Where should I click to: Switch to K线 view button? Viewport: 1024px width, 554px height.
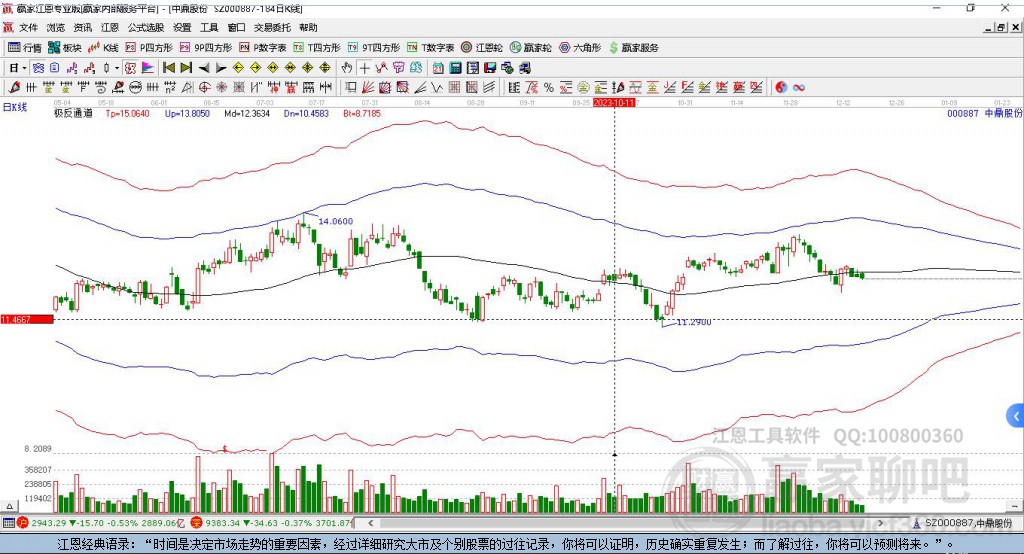coord(103,48)
